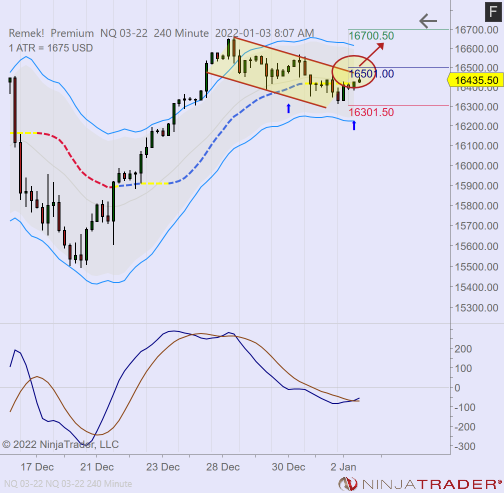Click the 16200.00 price axis label
The image size is (504, 493).
tap(477, 126)
